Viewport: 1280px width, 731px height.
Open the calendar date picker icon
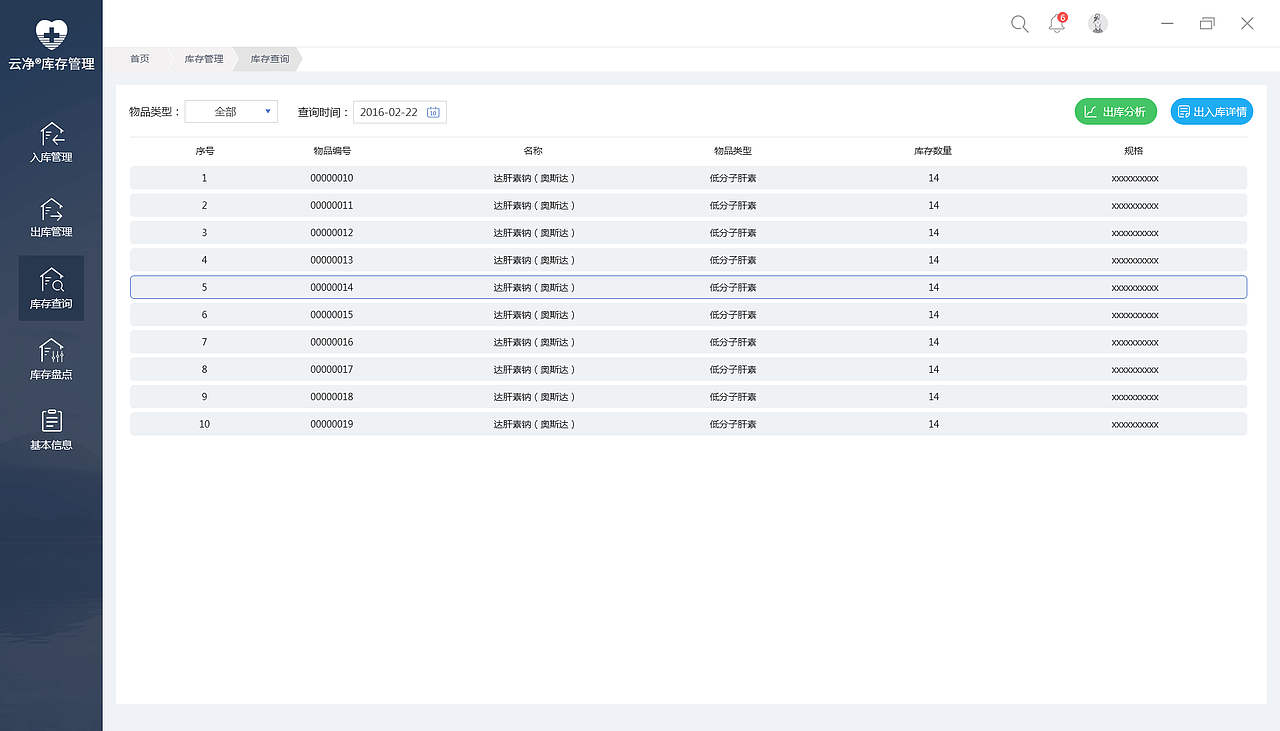[433, 112]
